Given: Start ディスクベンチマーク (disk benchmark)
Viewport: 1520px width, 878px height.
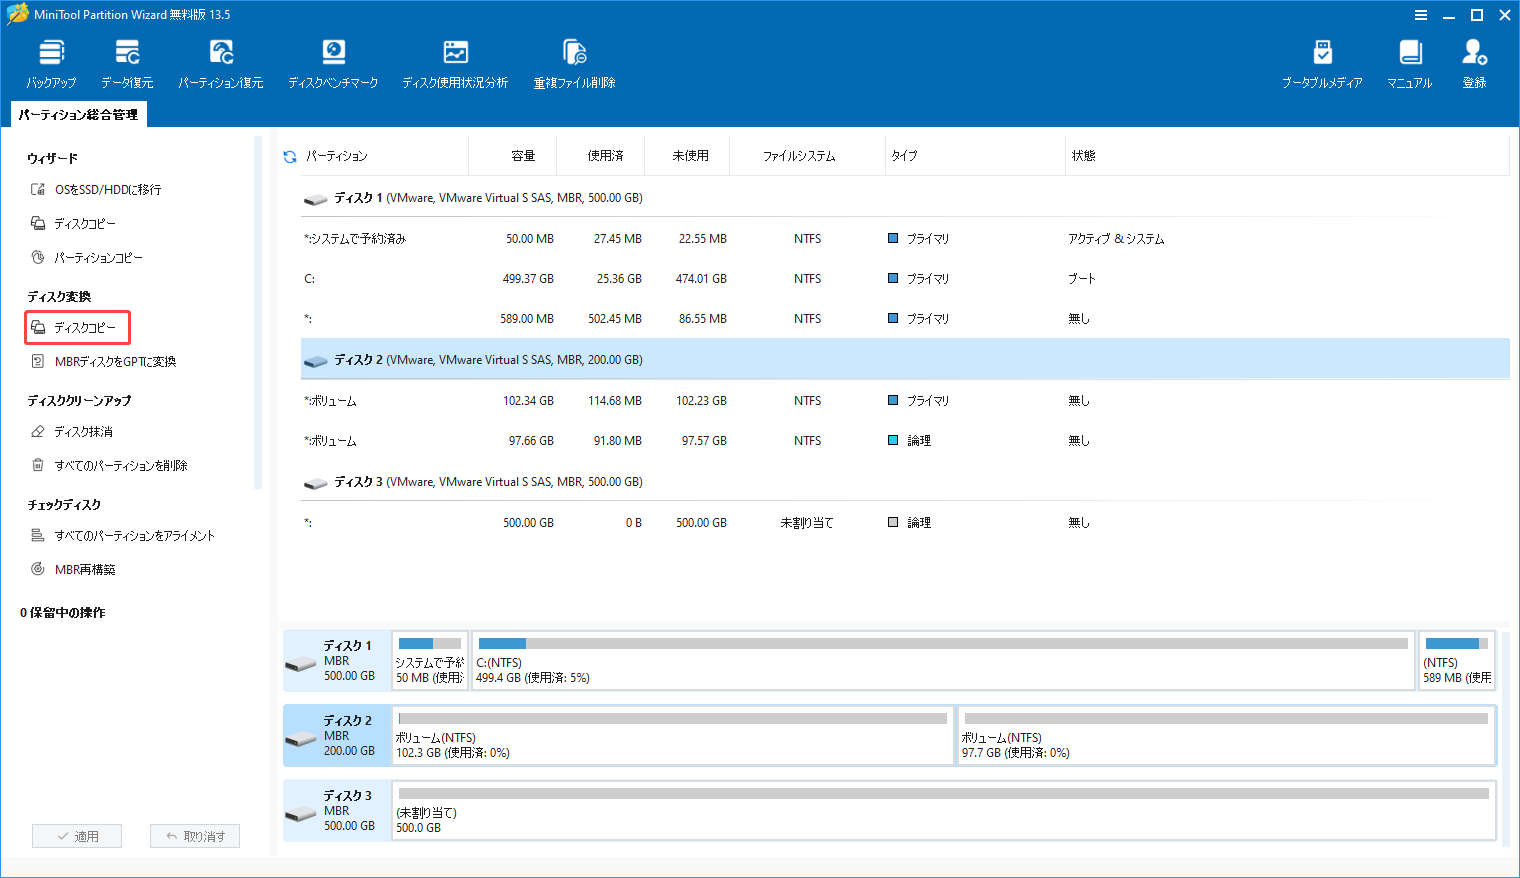Looking at the screenshot, I should tap(333, 62).
